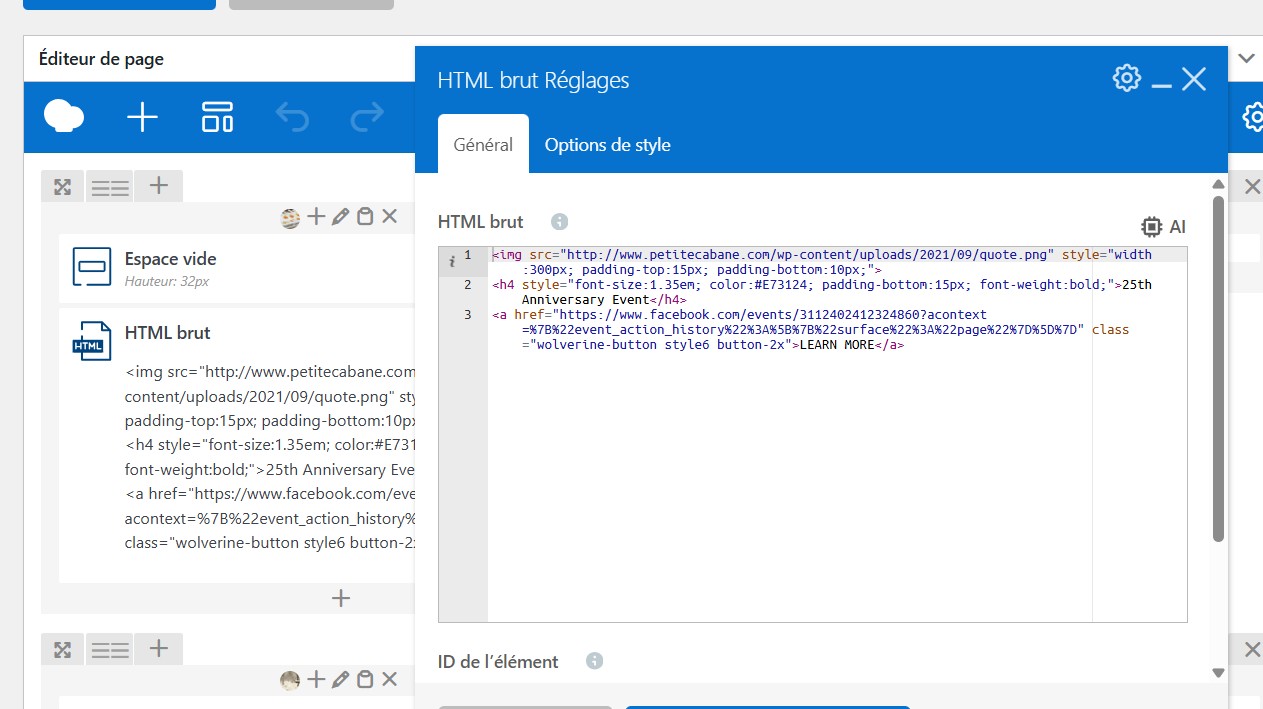
Task: Show info tooltip beside HTML brut label
Action: click(560, 222)
